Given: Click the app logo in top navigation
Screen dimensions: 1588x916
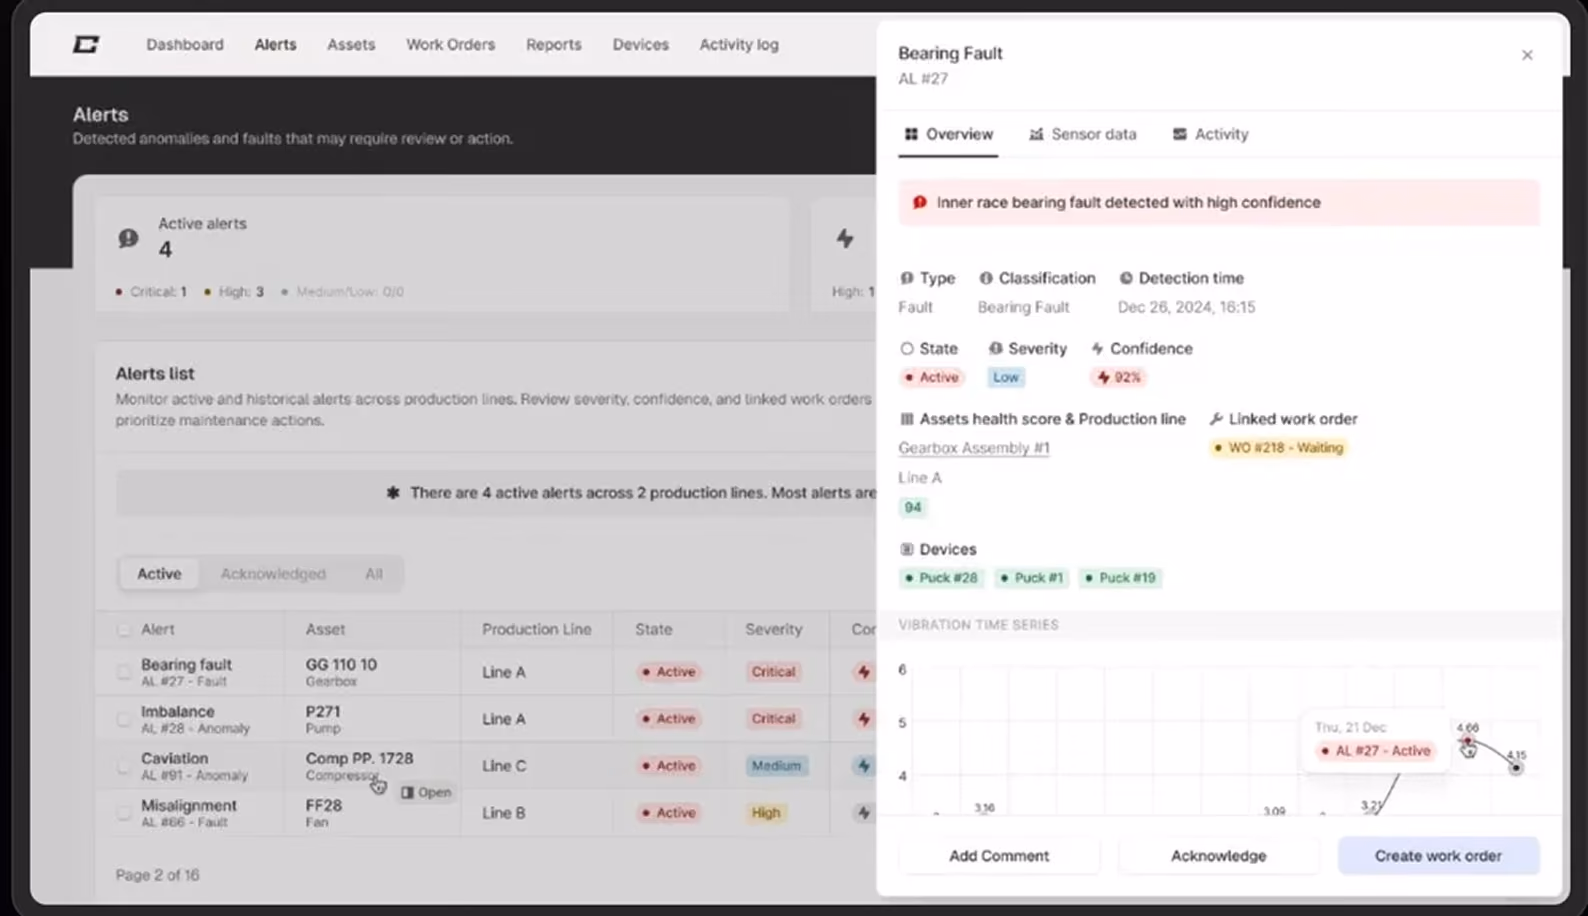Looking at the screenshot, I should [86, 44].
